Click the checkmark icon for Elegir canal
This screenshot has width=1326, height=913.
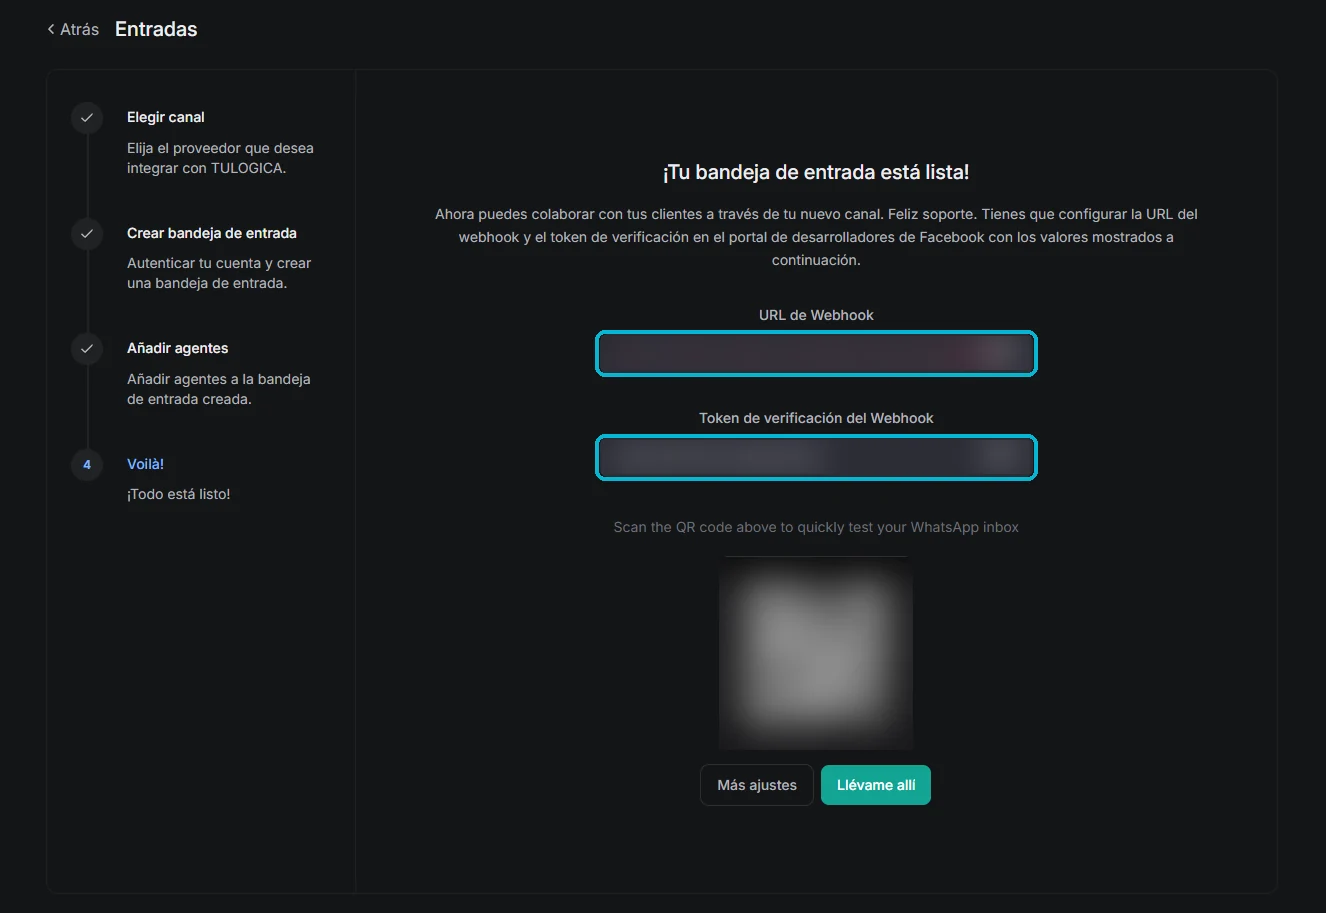coord(87,118)
